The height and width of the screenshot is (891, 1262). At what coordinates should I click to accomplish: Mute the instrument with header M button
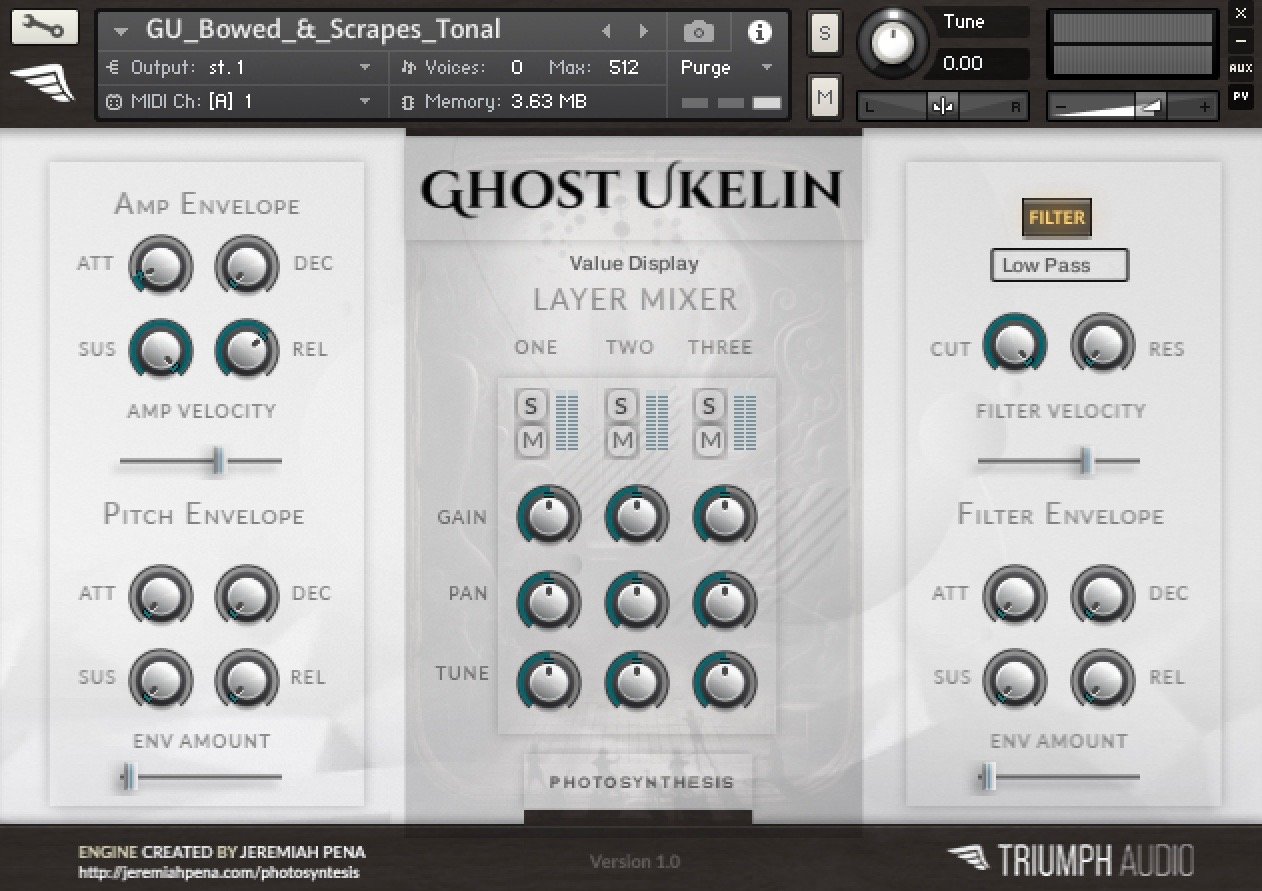pyautogui.click(x=824, y=97)
